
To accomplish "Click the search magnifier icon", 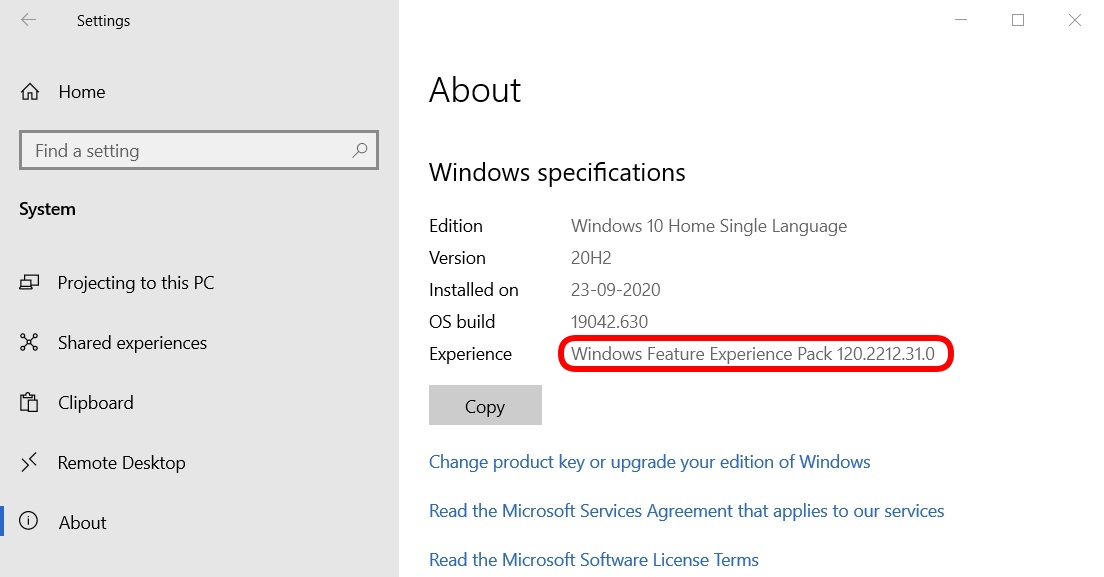I will pyautogui.click(x=360, y=149).
